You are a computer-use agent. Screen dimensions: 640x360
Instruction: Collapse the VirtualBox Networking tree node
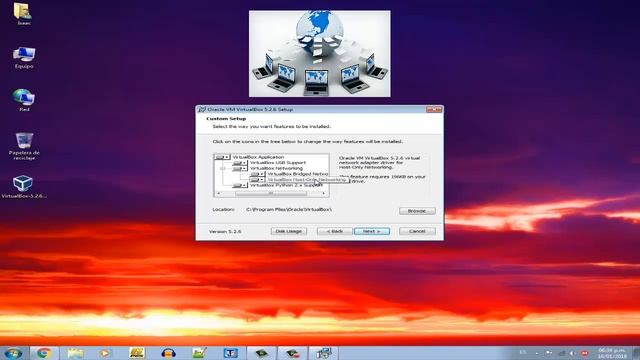point(222,168)
